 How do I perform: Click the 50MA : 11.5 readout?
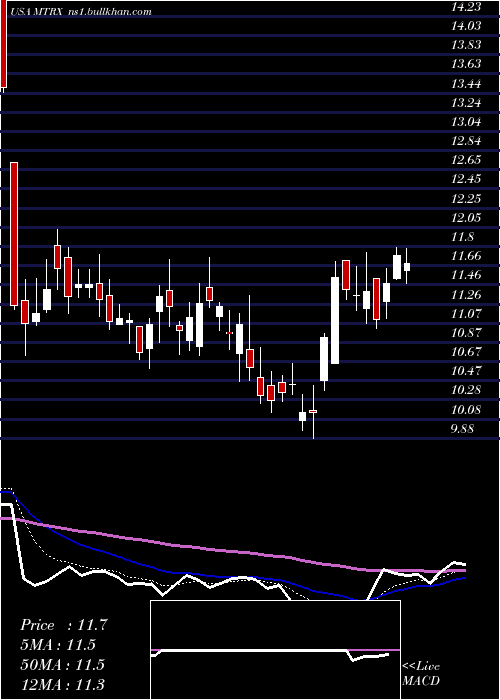(x=62, y=665)
